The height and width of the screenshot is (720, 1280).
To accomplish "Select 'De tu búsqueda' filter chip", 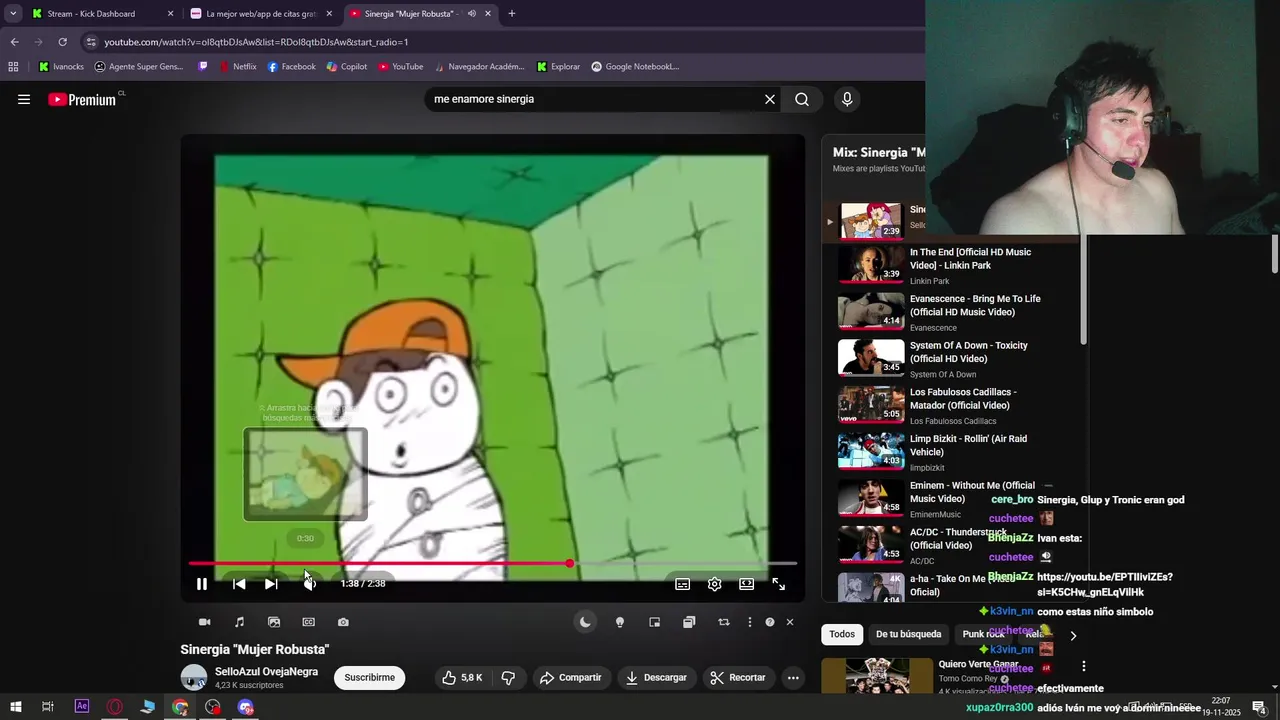I will 908,634.
